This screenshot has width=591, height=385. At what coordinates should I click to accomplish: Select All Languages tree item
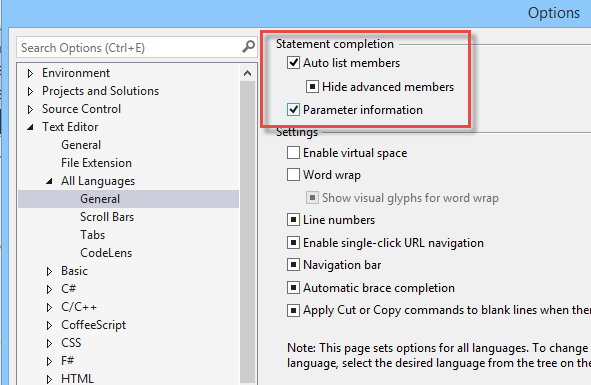point(98,181)
